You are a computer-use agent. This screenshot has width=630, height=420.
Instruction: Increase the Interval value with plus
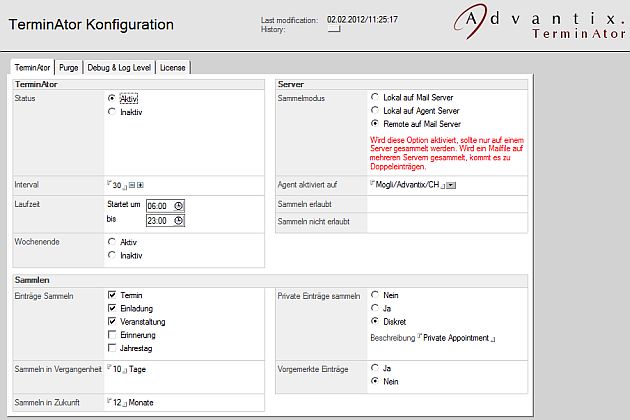140,185
